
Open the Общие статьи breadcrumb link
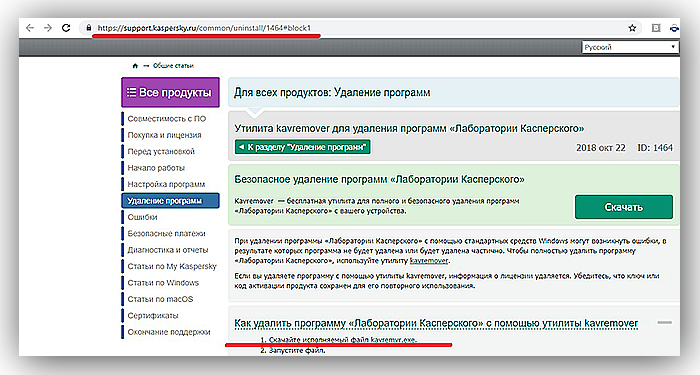coord(173,66)
